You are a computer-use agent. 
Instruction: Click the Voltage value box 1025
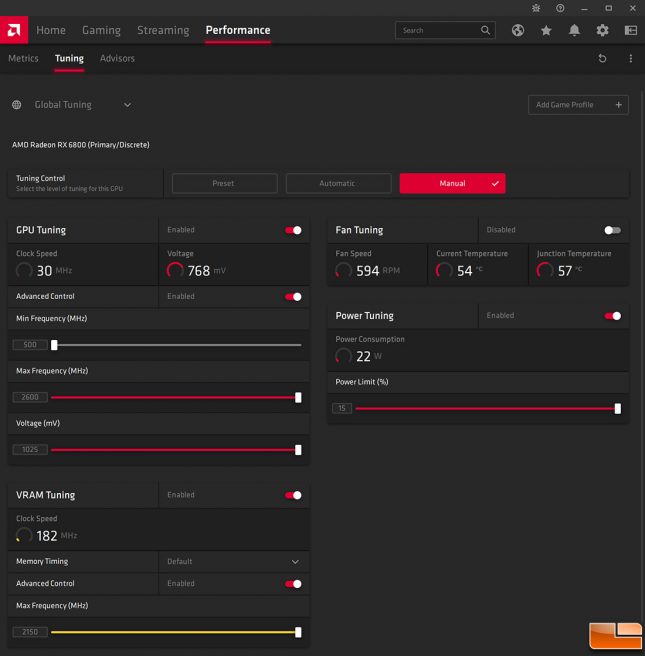coord(30,450)
